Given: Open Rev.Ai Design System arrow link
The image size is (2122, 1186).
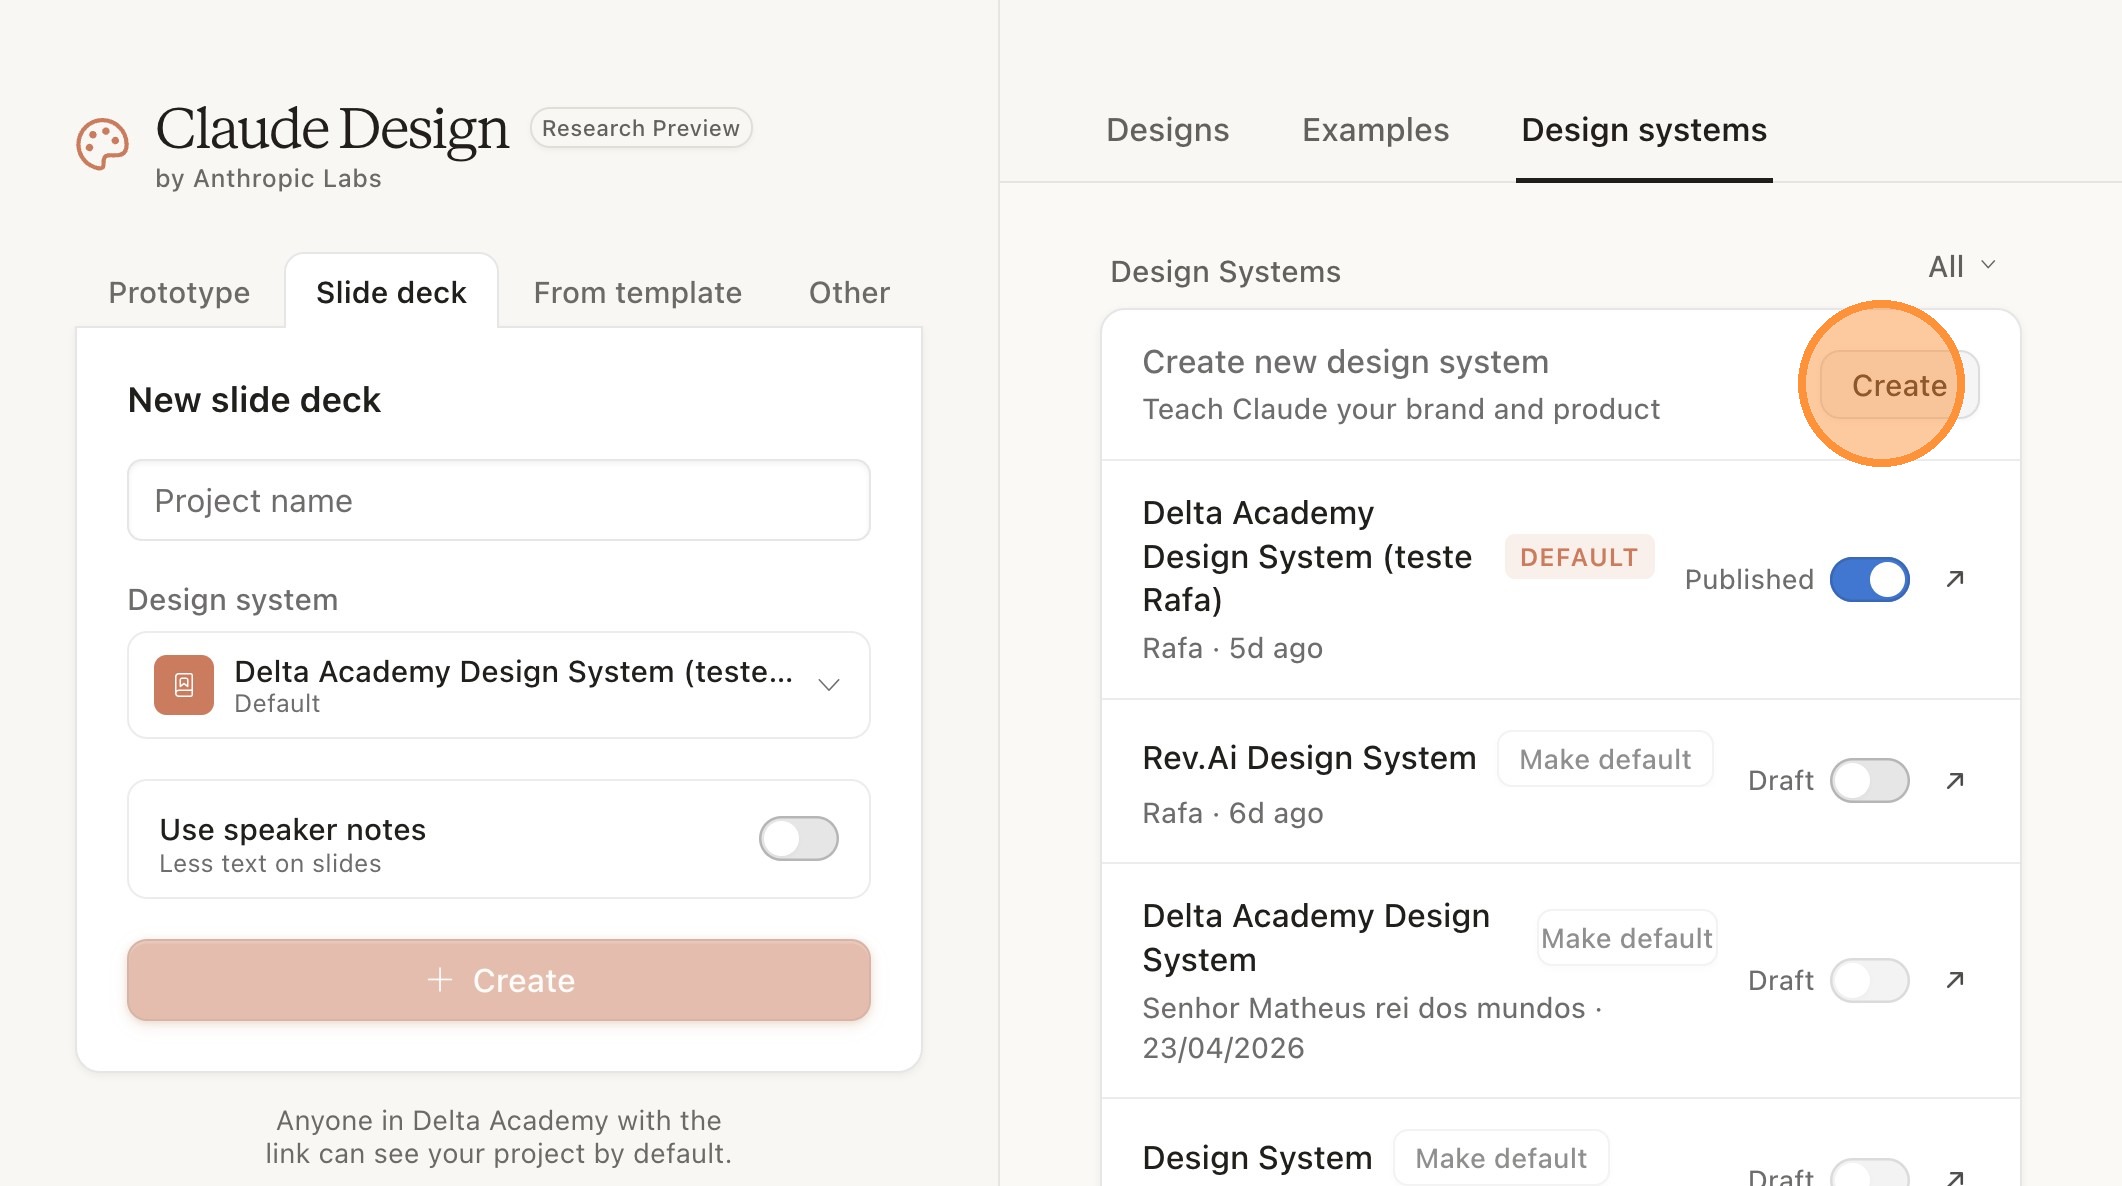Looking at the screenshot, I should (x=1955, y=780).
